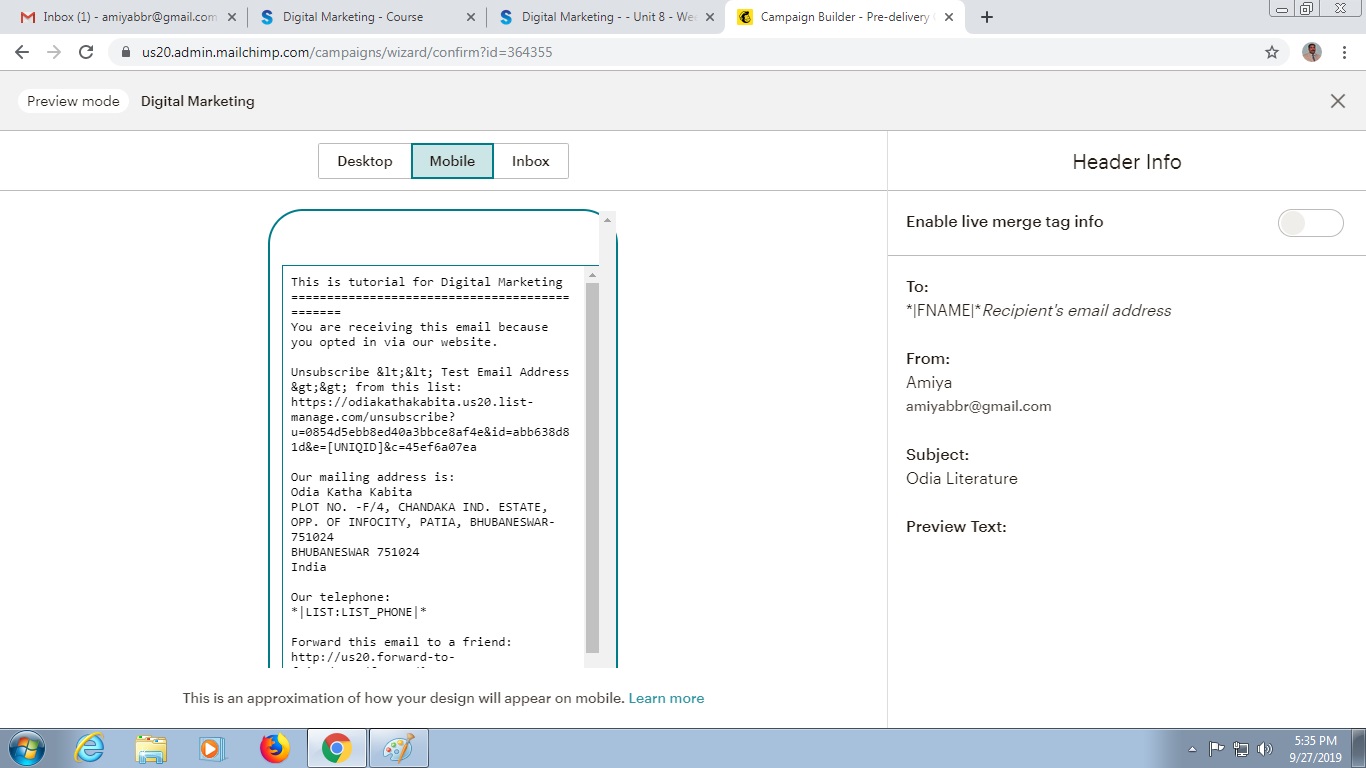Open the Chrome profile avatar
1366x768 pixels.
1312,52
